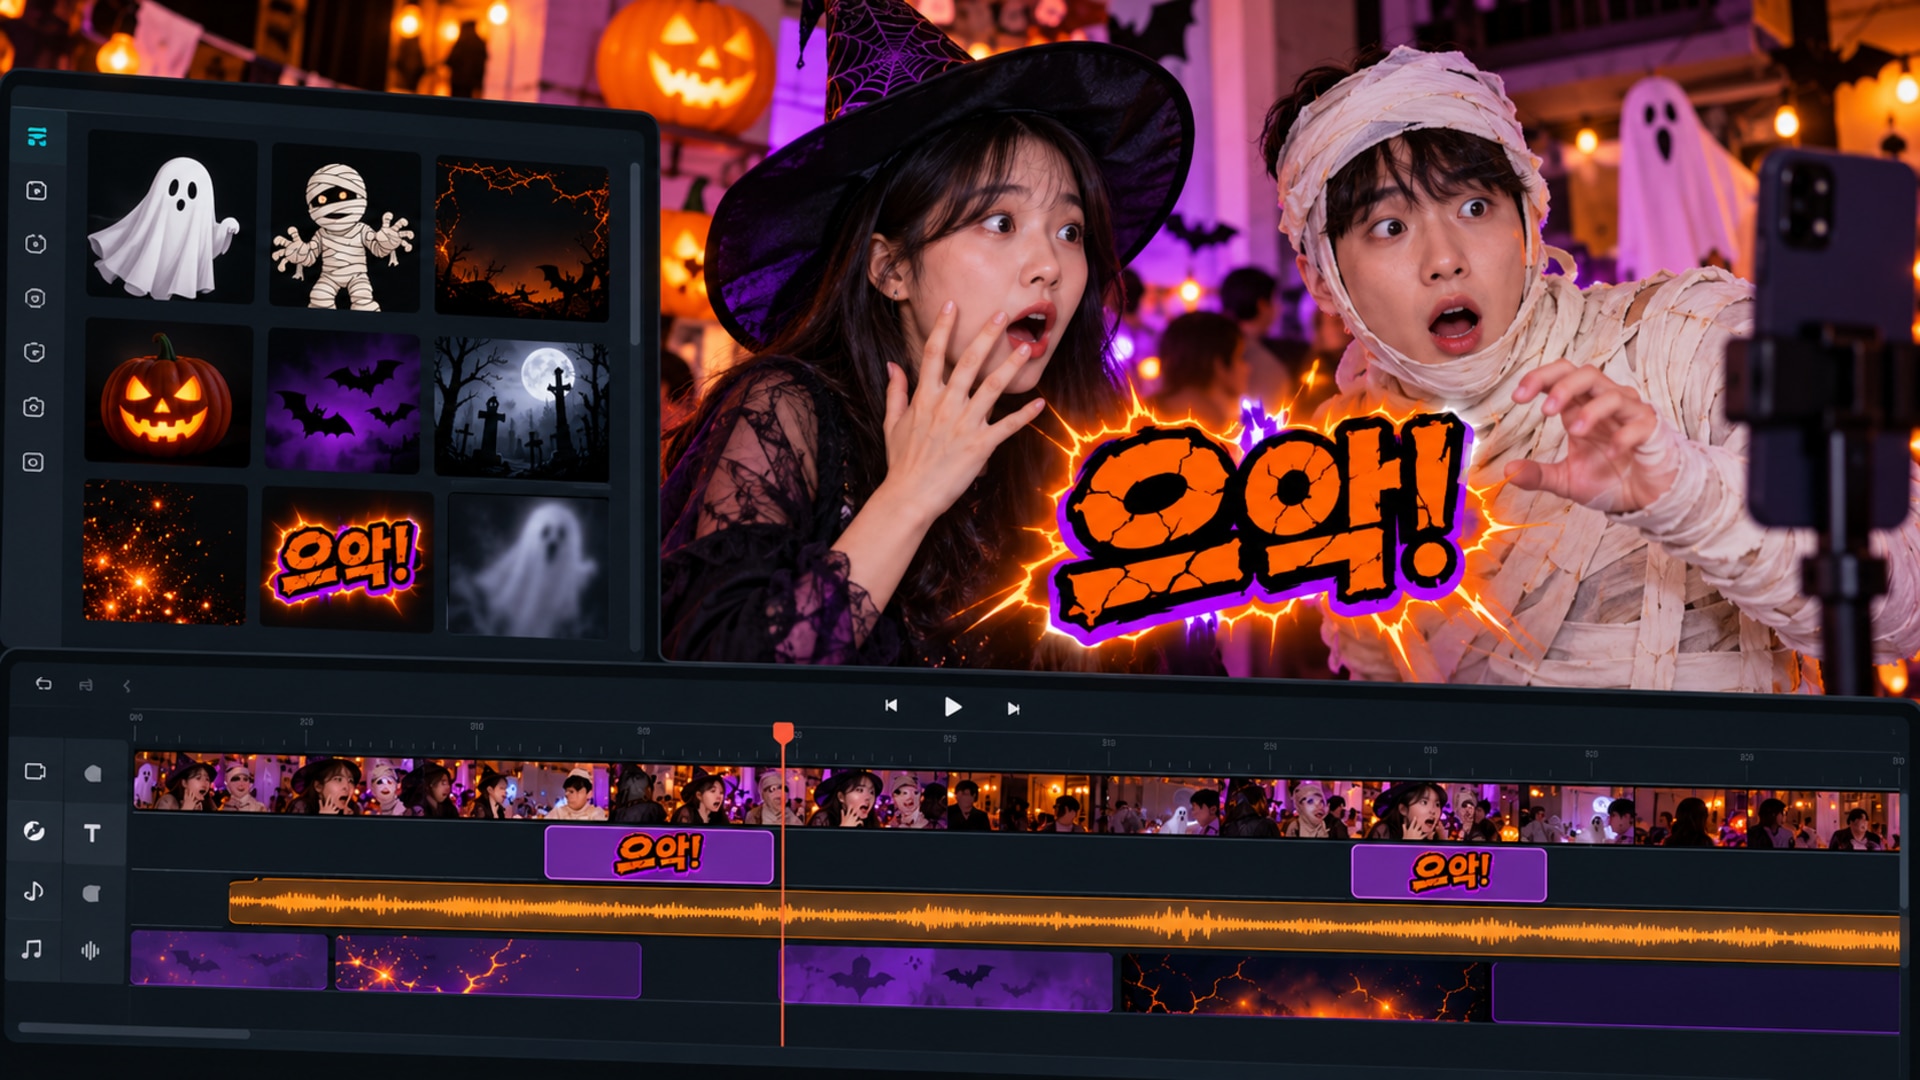The image size is (1920, 1080).
Task: Click the orange playhead marker
Action: click(x=783, y=733)
